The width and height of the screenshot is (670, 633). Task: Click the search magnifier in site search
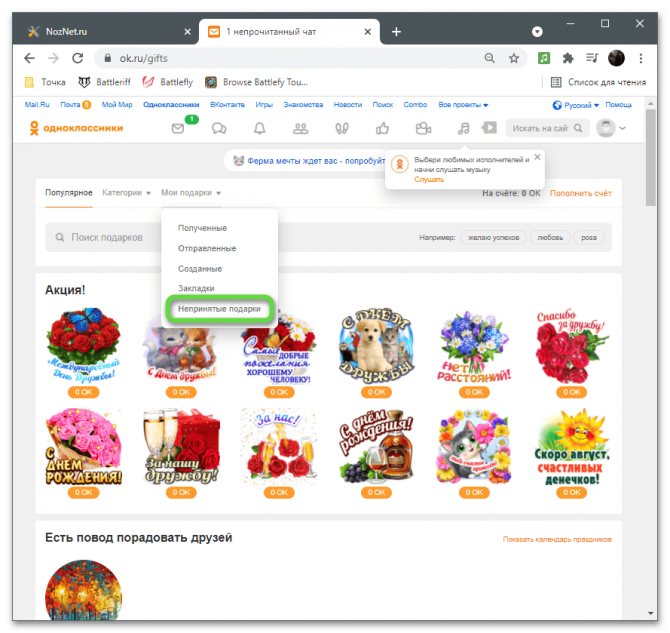click(x=578, y=128)
